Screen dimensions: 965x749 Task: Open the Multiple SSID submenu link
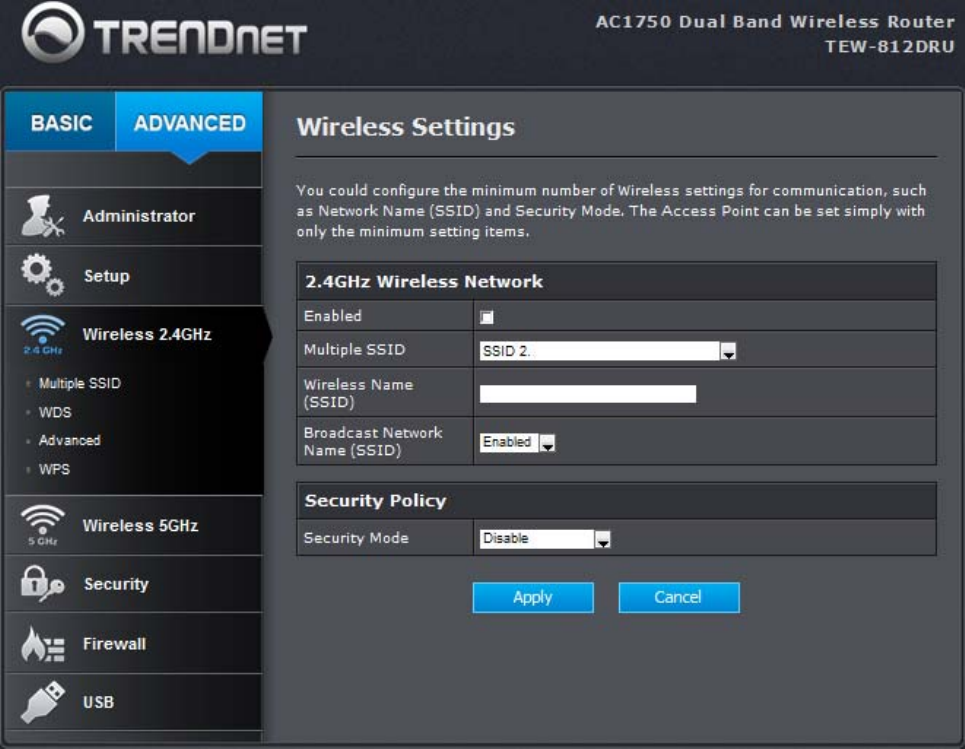click(x=79, y=383)
